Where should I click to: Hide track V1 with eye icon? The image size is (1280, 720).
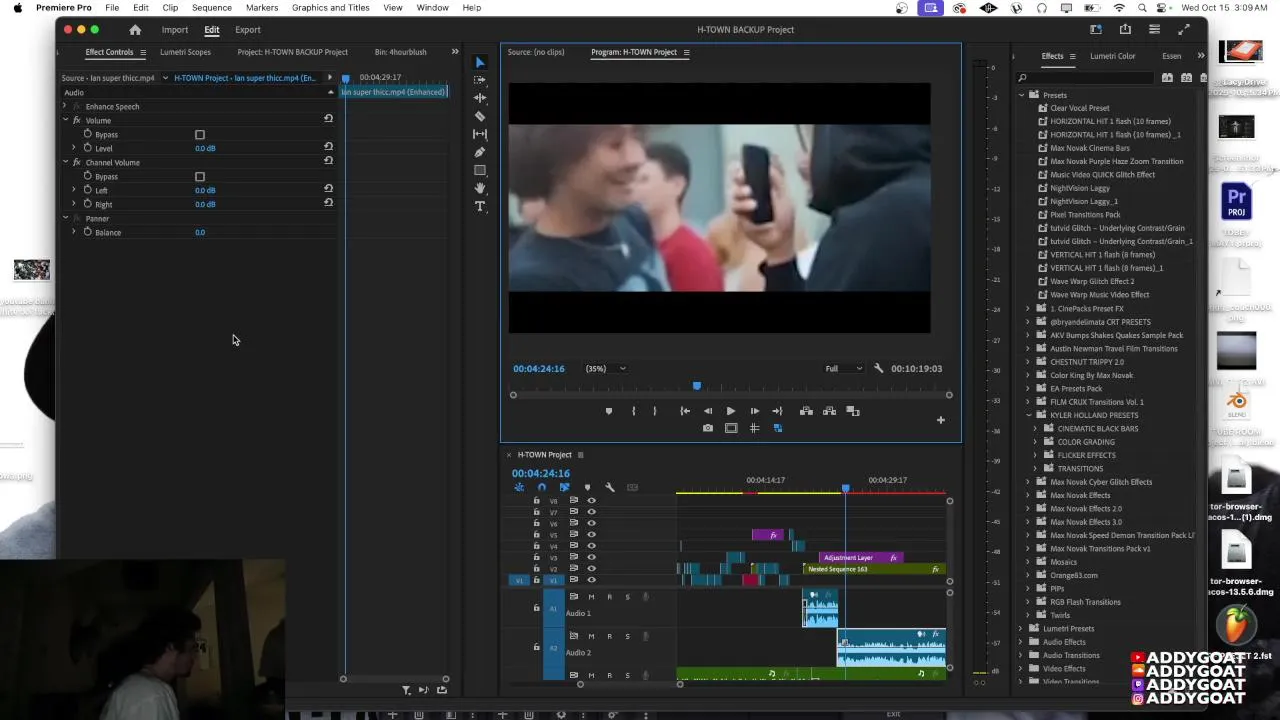(x=591, y=580)
